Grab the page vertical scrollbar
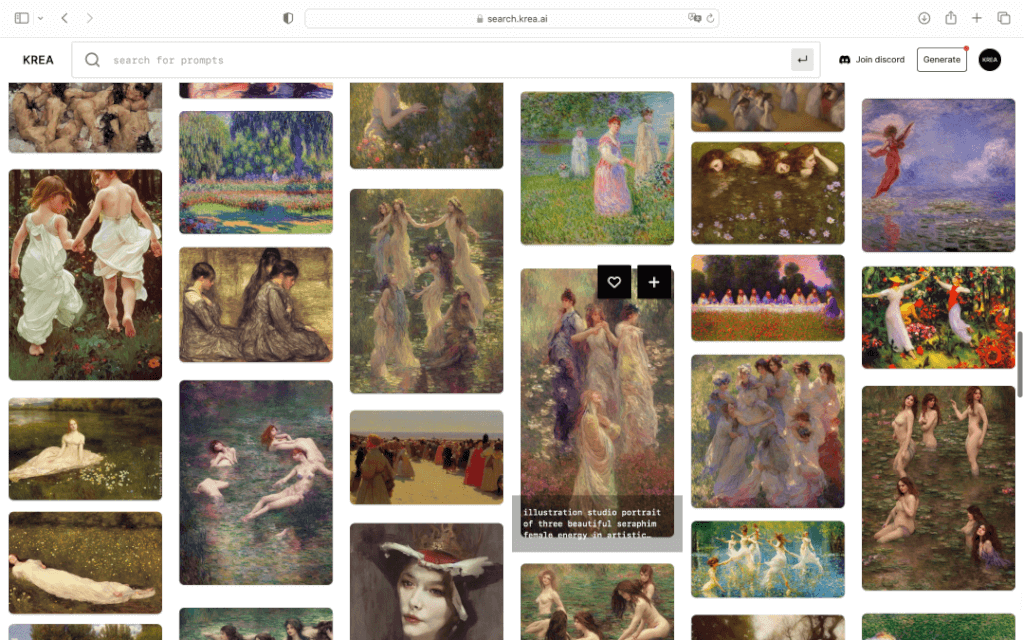Image resolution: width=1024 pixels, height=640 pixels. (1019, 364)
